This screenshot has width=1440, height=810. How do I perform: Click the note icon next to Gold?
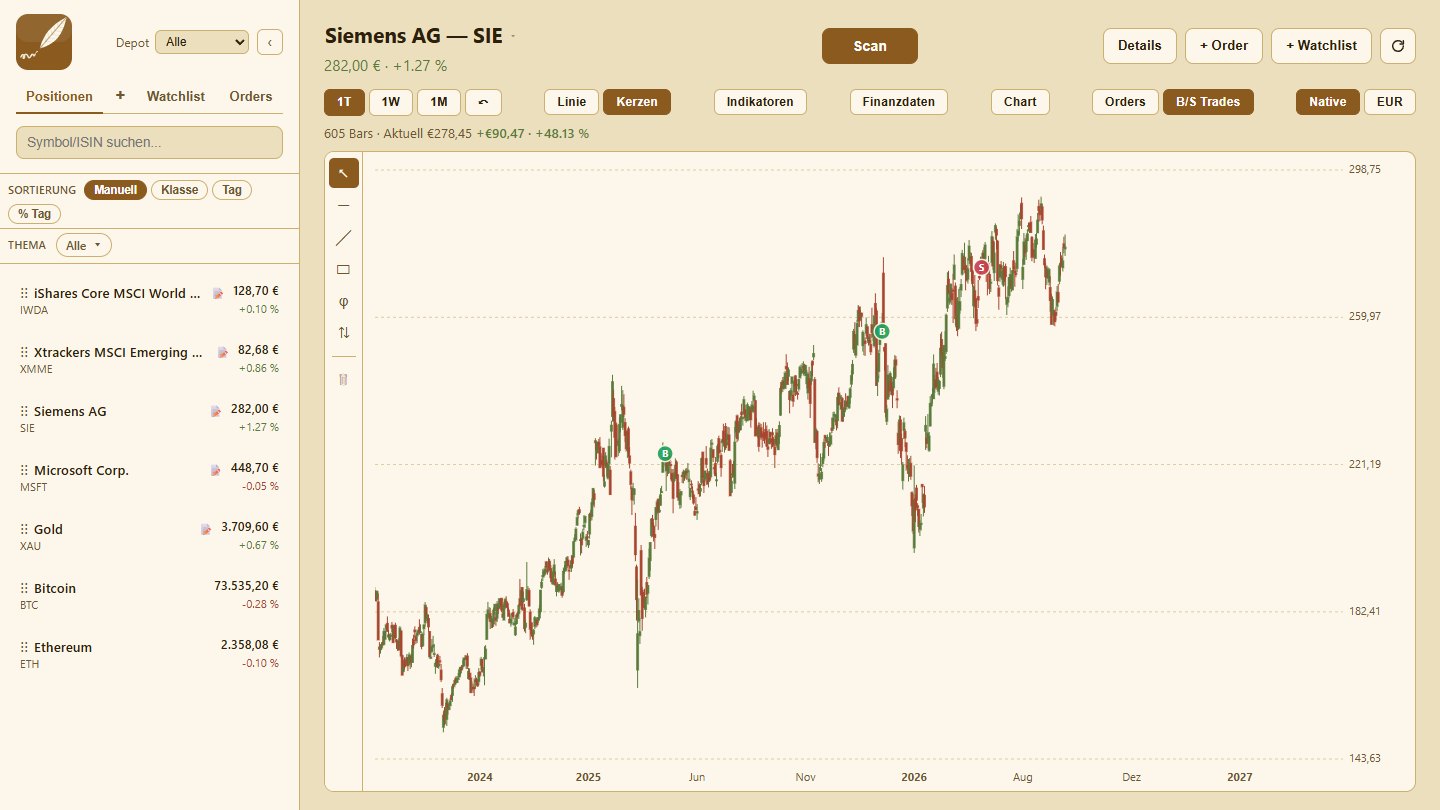point(206,528)
